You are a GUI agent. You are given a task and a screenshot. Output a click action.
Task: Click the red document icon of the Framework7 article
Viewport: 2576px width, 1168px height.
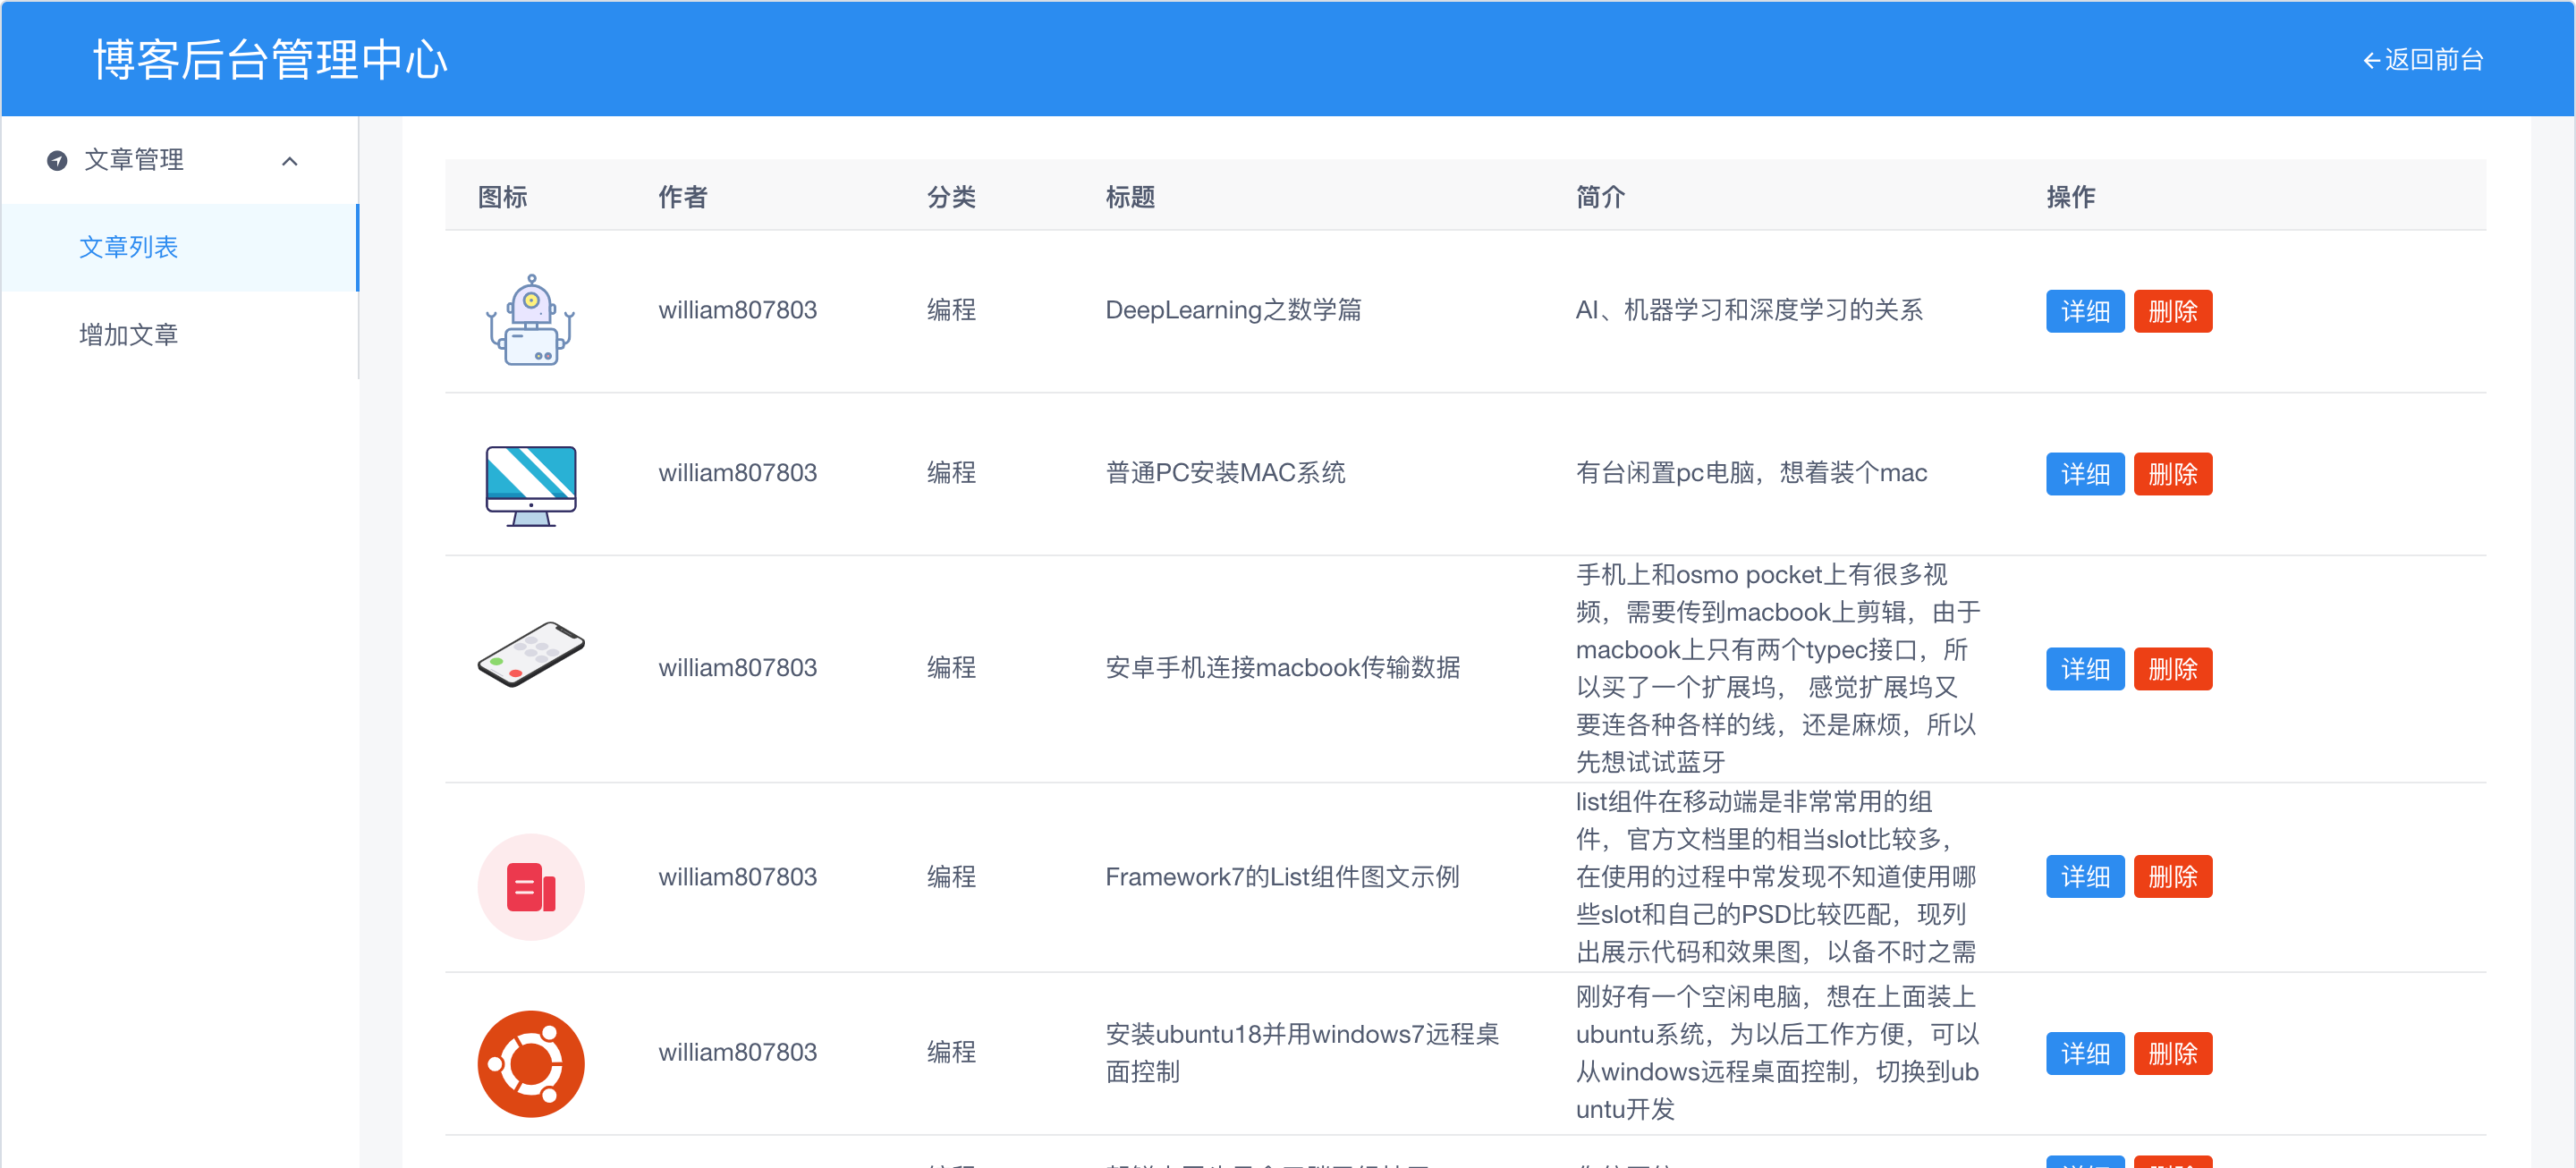coord(531,886)
